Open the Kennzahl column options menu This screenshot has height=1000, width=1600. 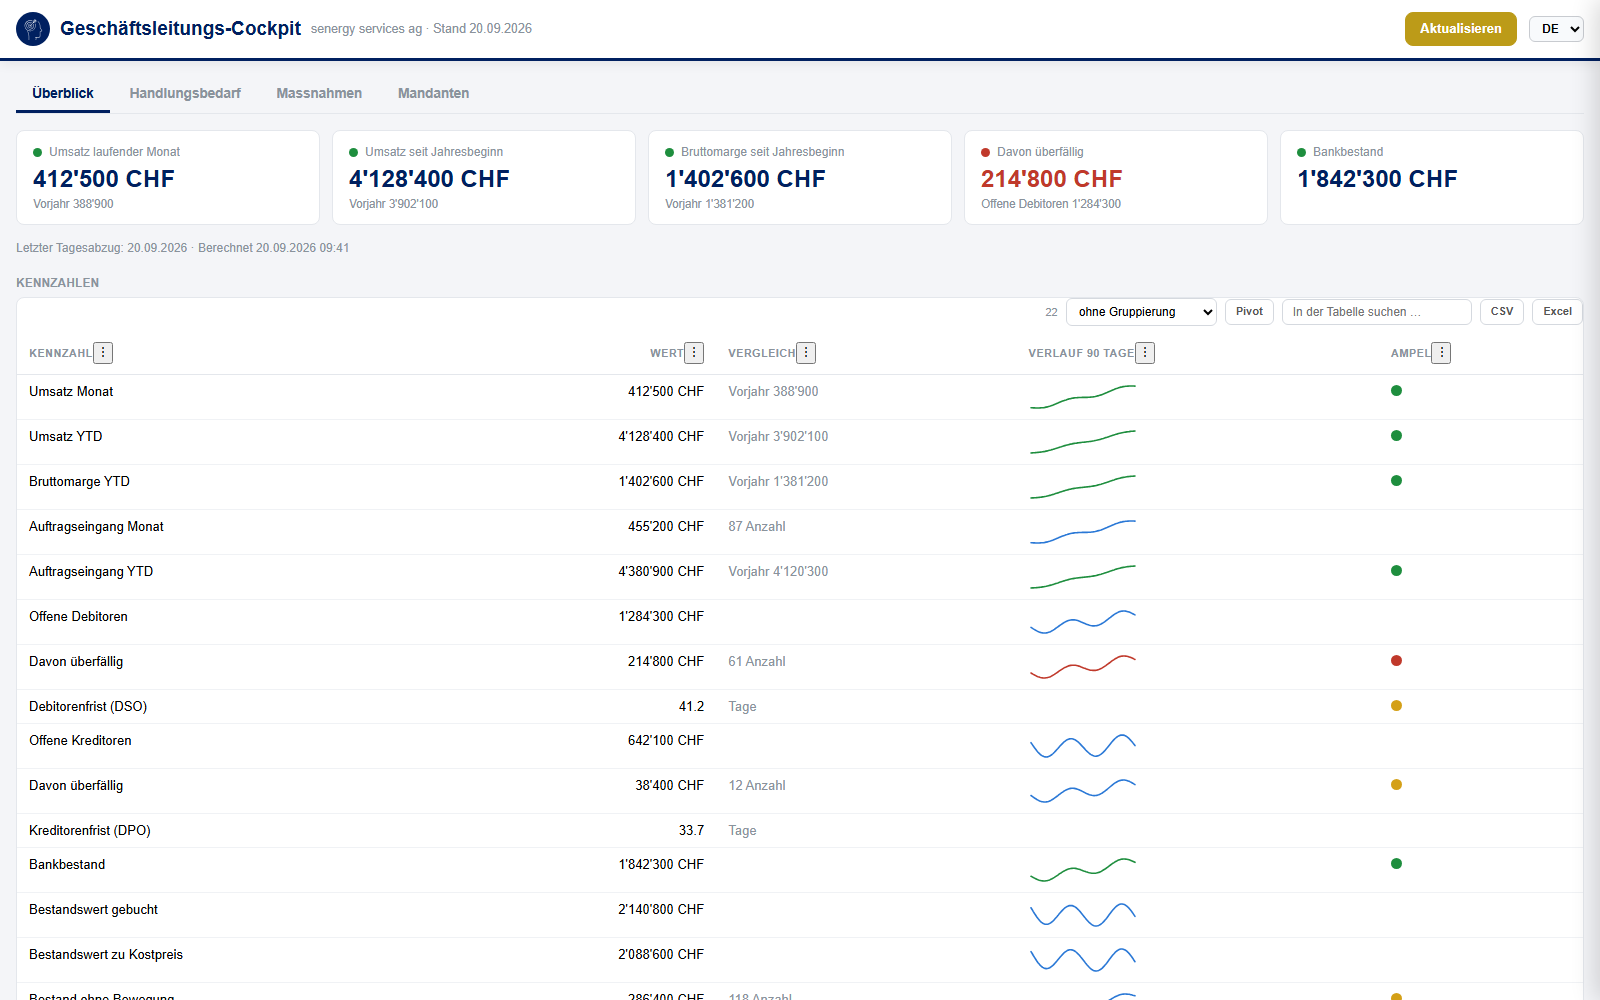[103, 353]
